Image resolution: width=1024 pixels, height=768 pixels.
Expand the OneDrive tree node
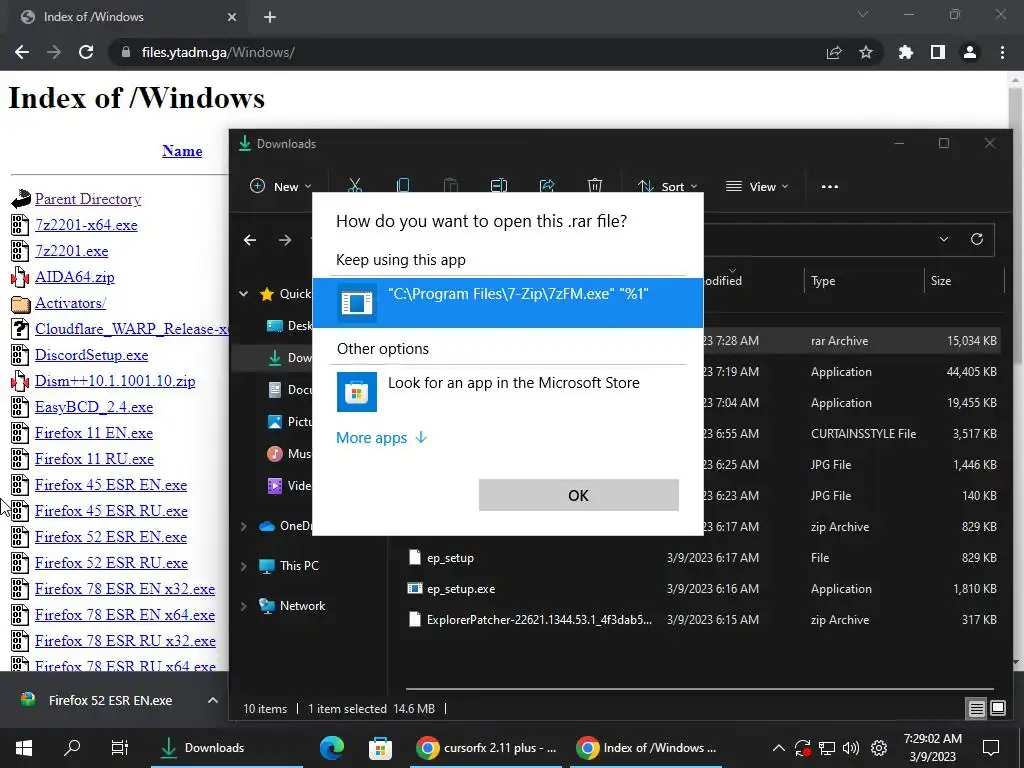[244, 526]
